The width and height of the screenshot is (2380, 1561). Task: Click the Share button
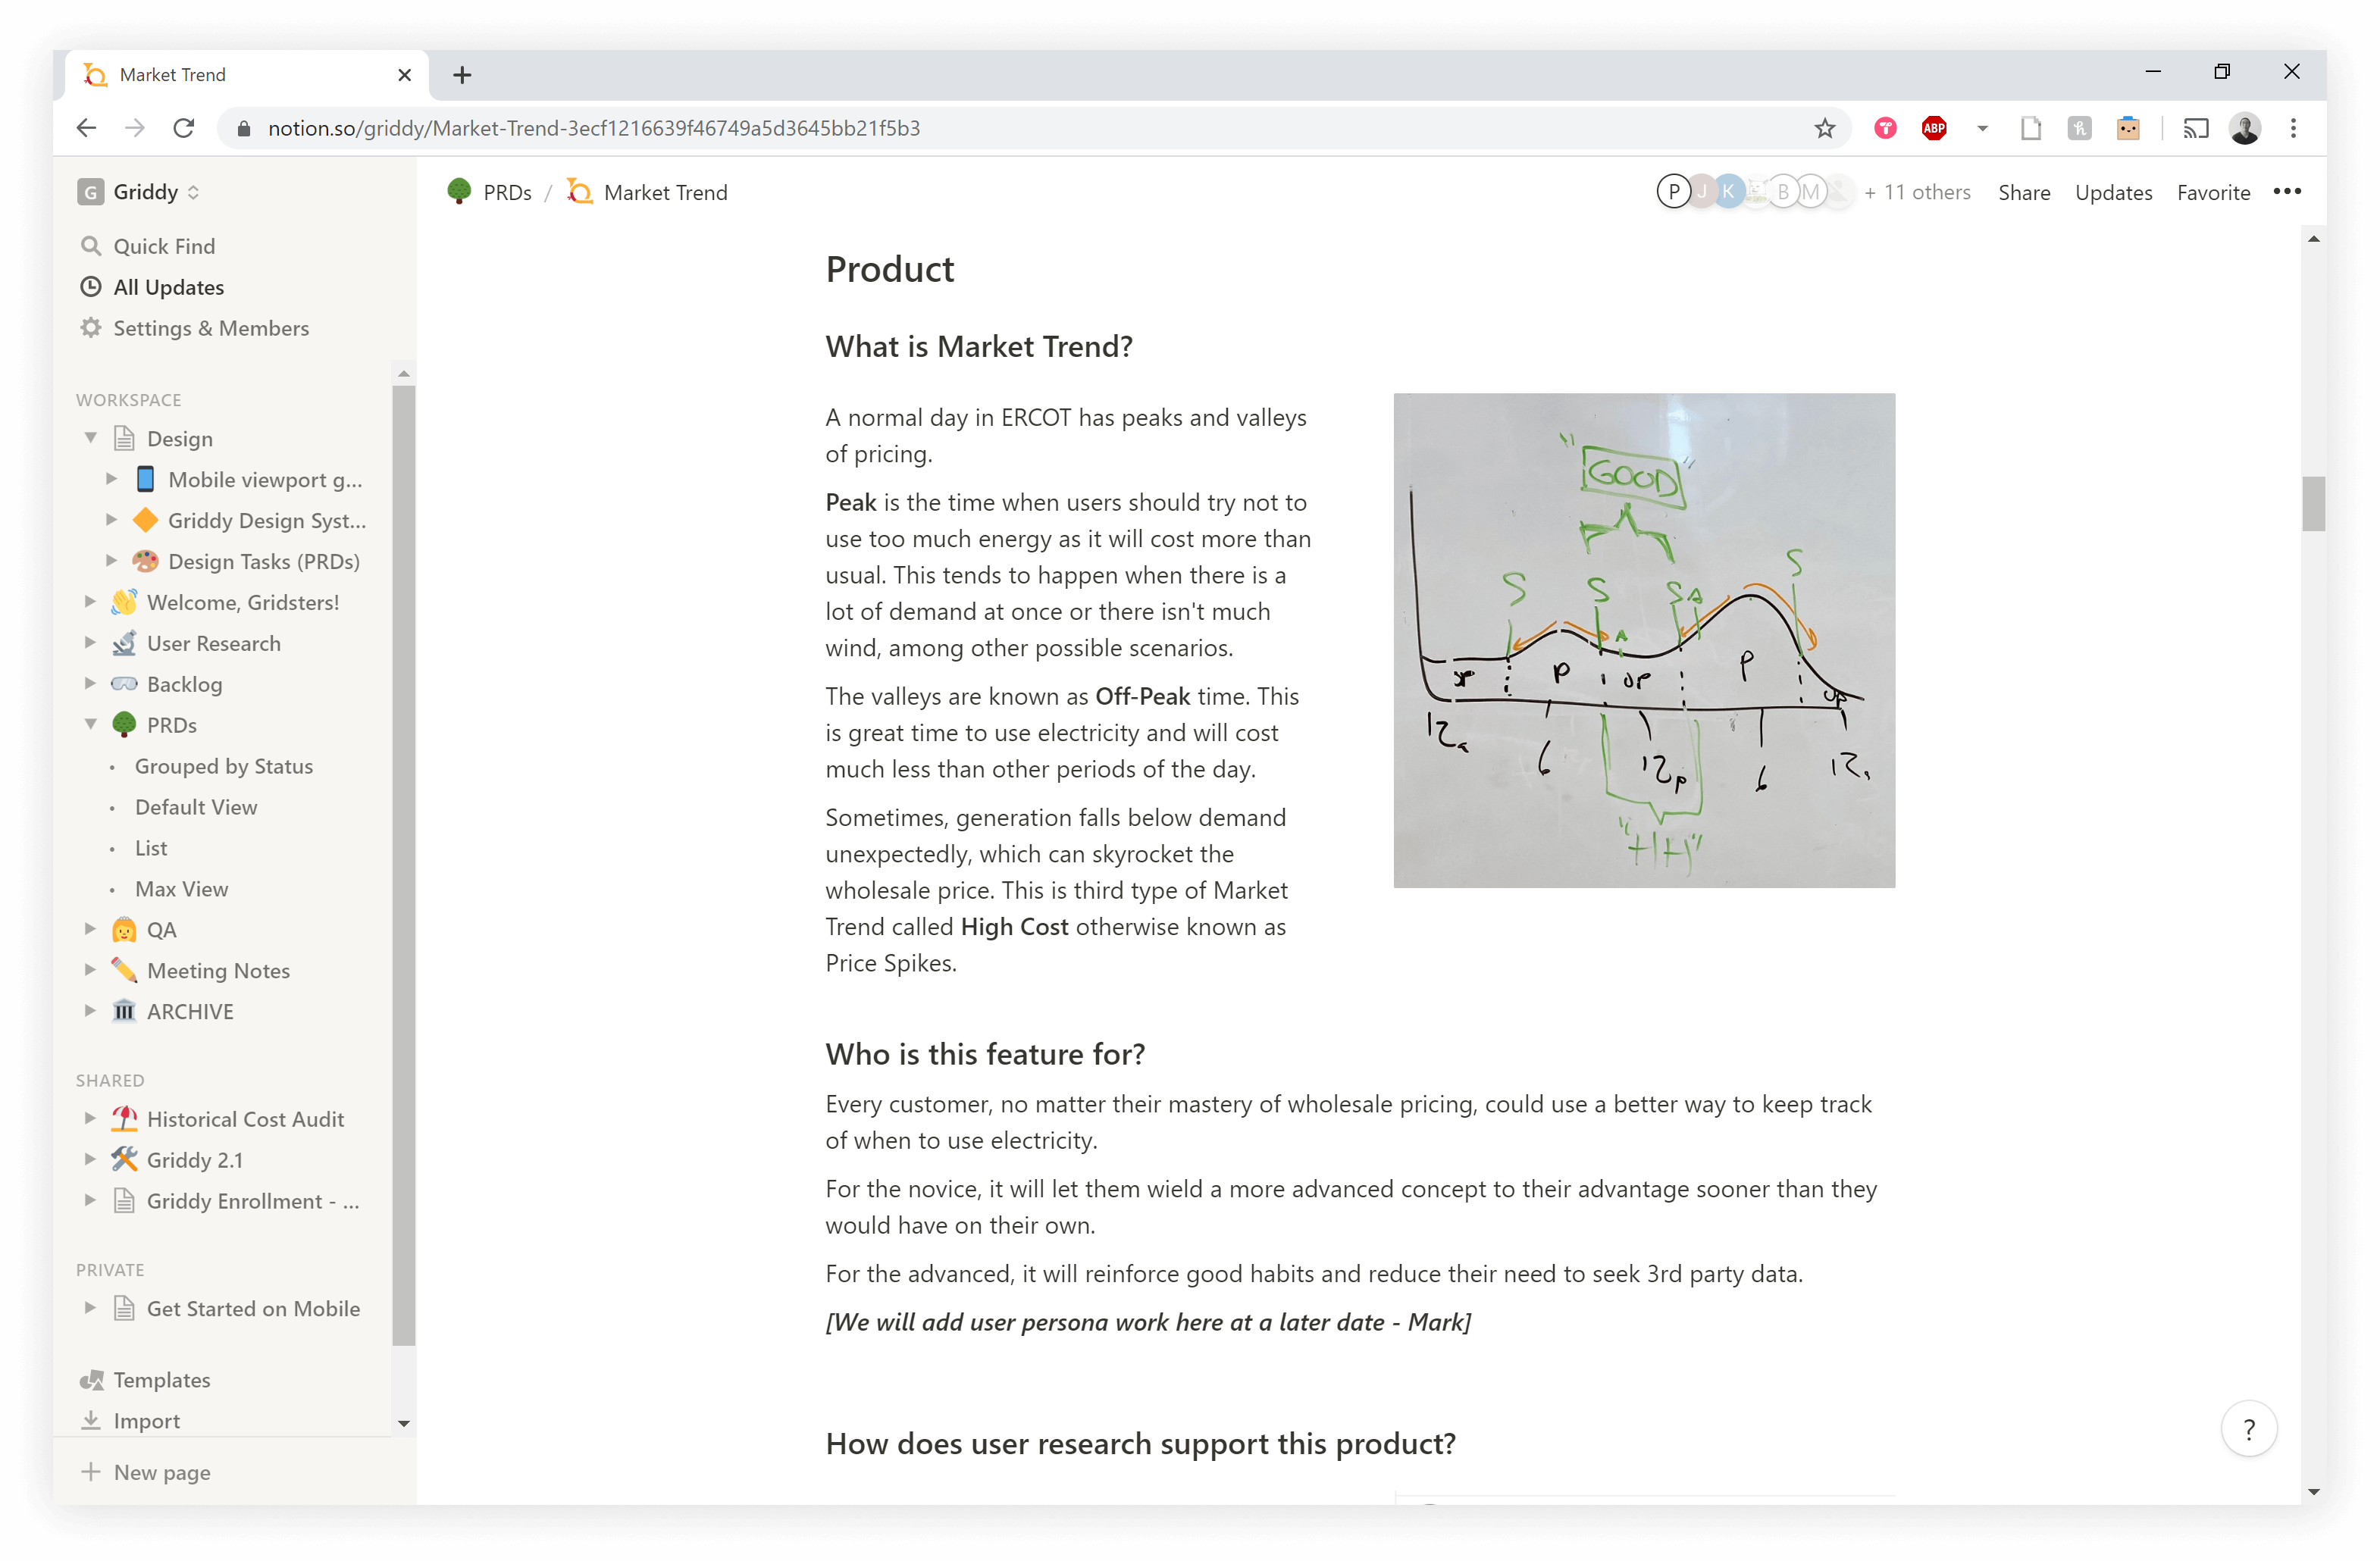[x=2023, y=192]
